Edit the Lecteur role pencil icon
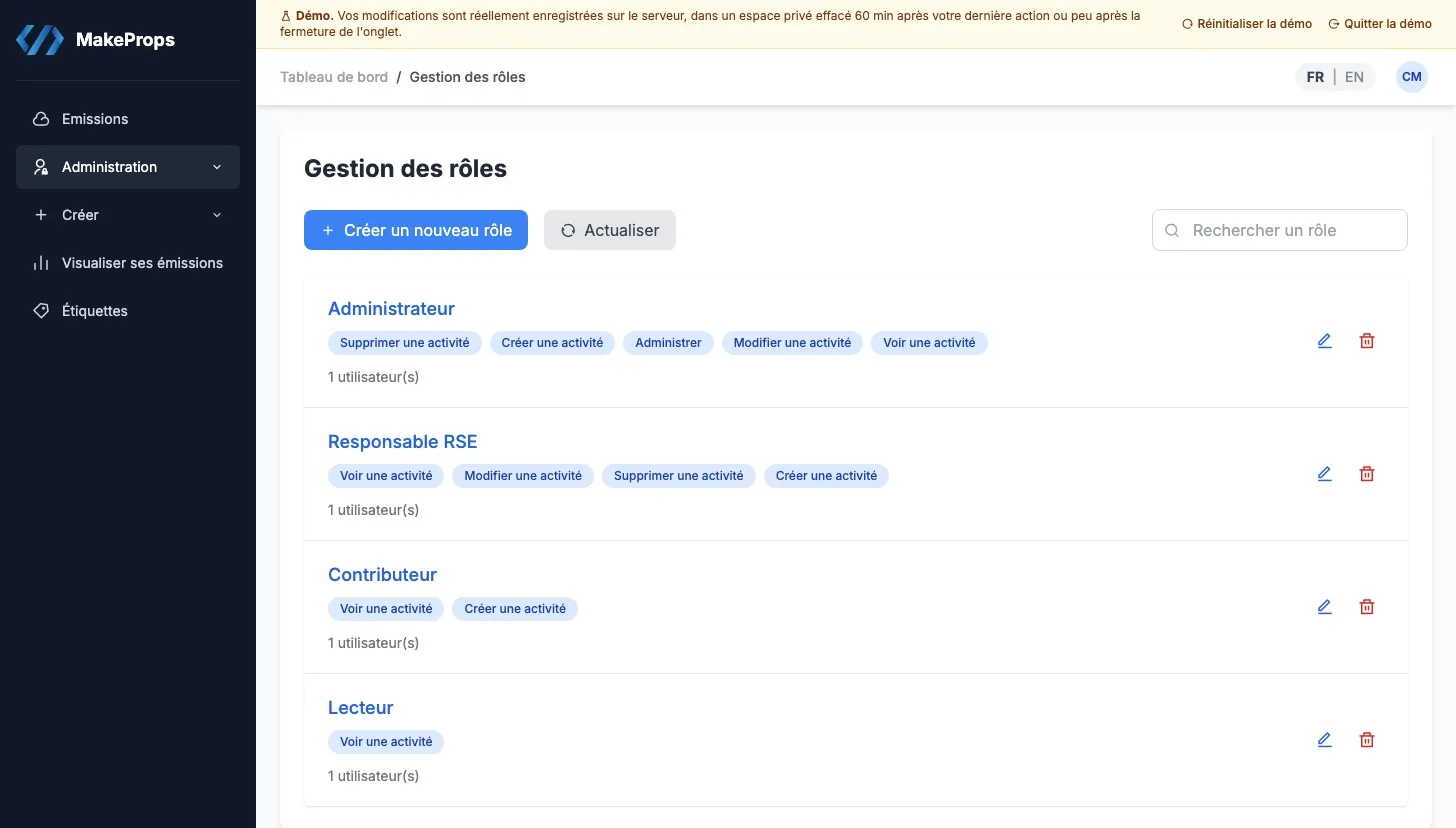Screen dimensions: 1456x828 pyautogui.click(x=1325, y=740)
